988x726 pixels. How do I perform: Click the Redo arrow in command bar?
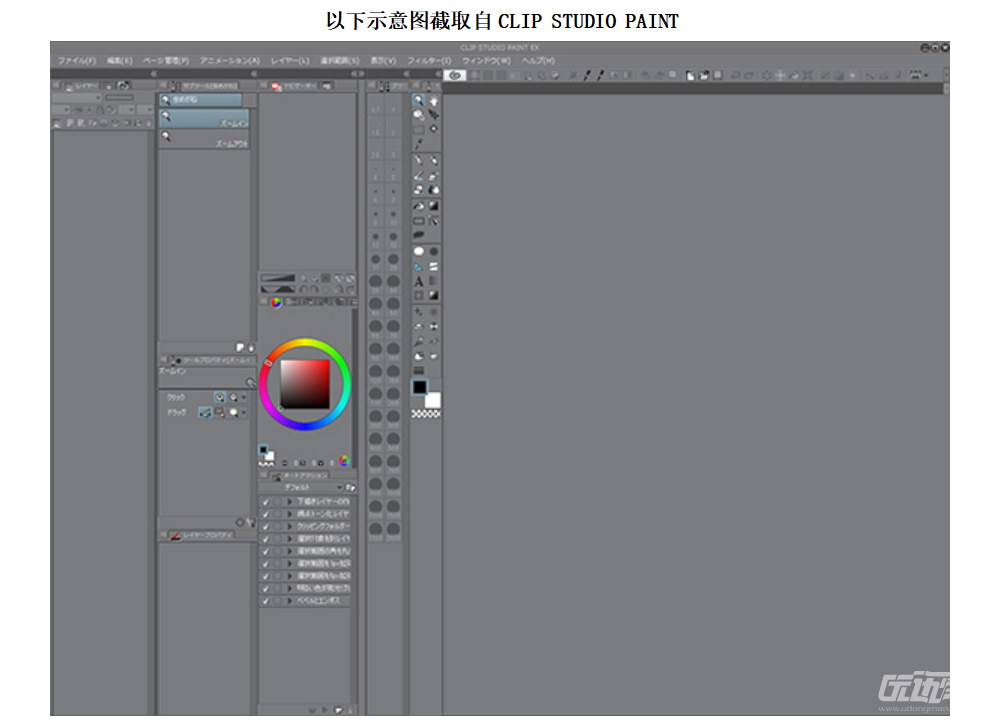[x=749, y=76]
